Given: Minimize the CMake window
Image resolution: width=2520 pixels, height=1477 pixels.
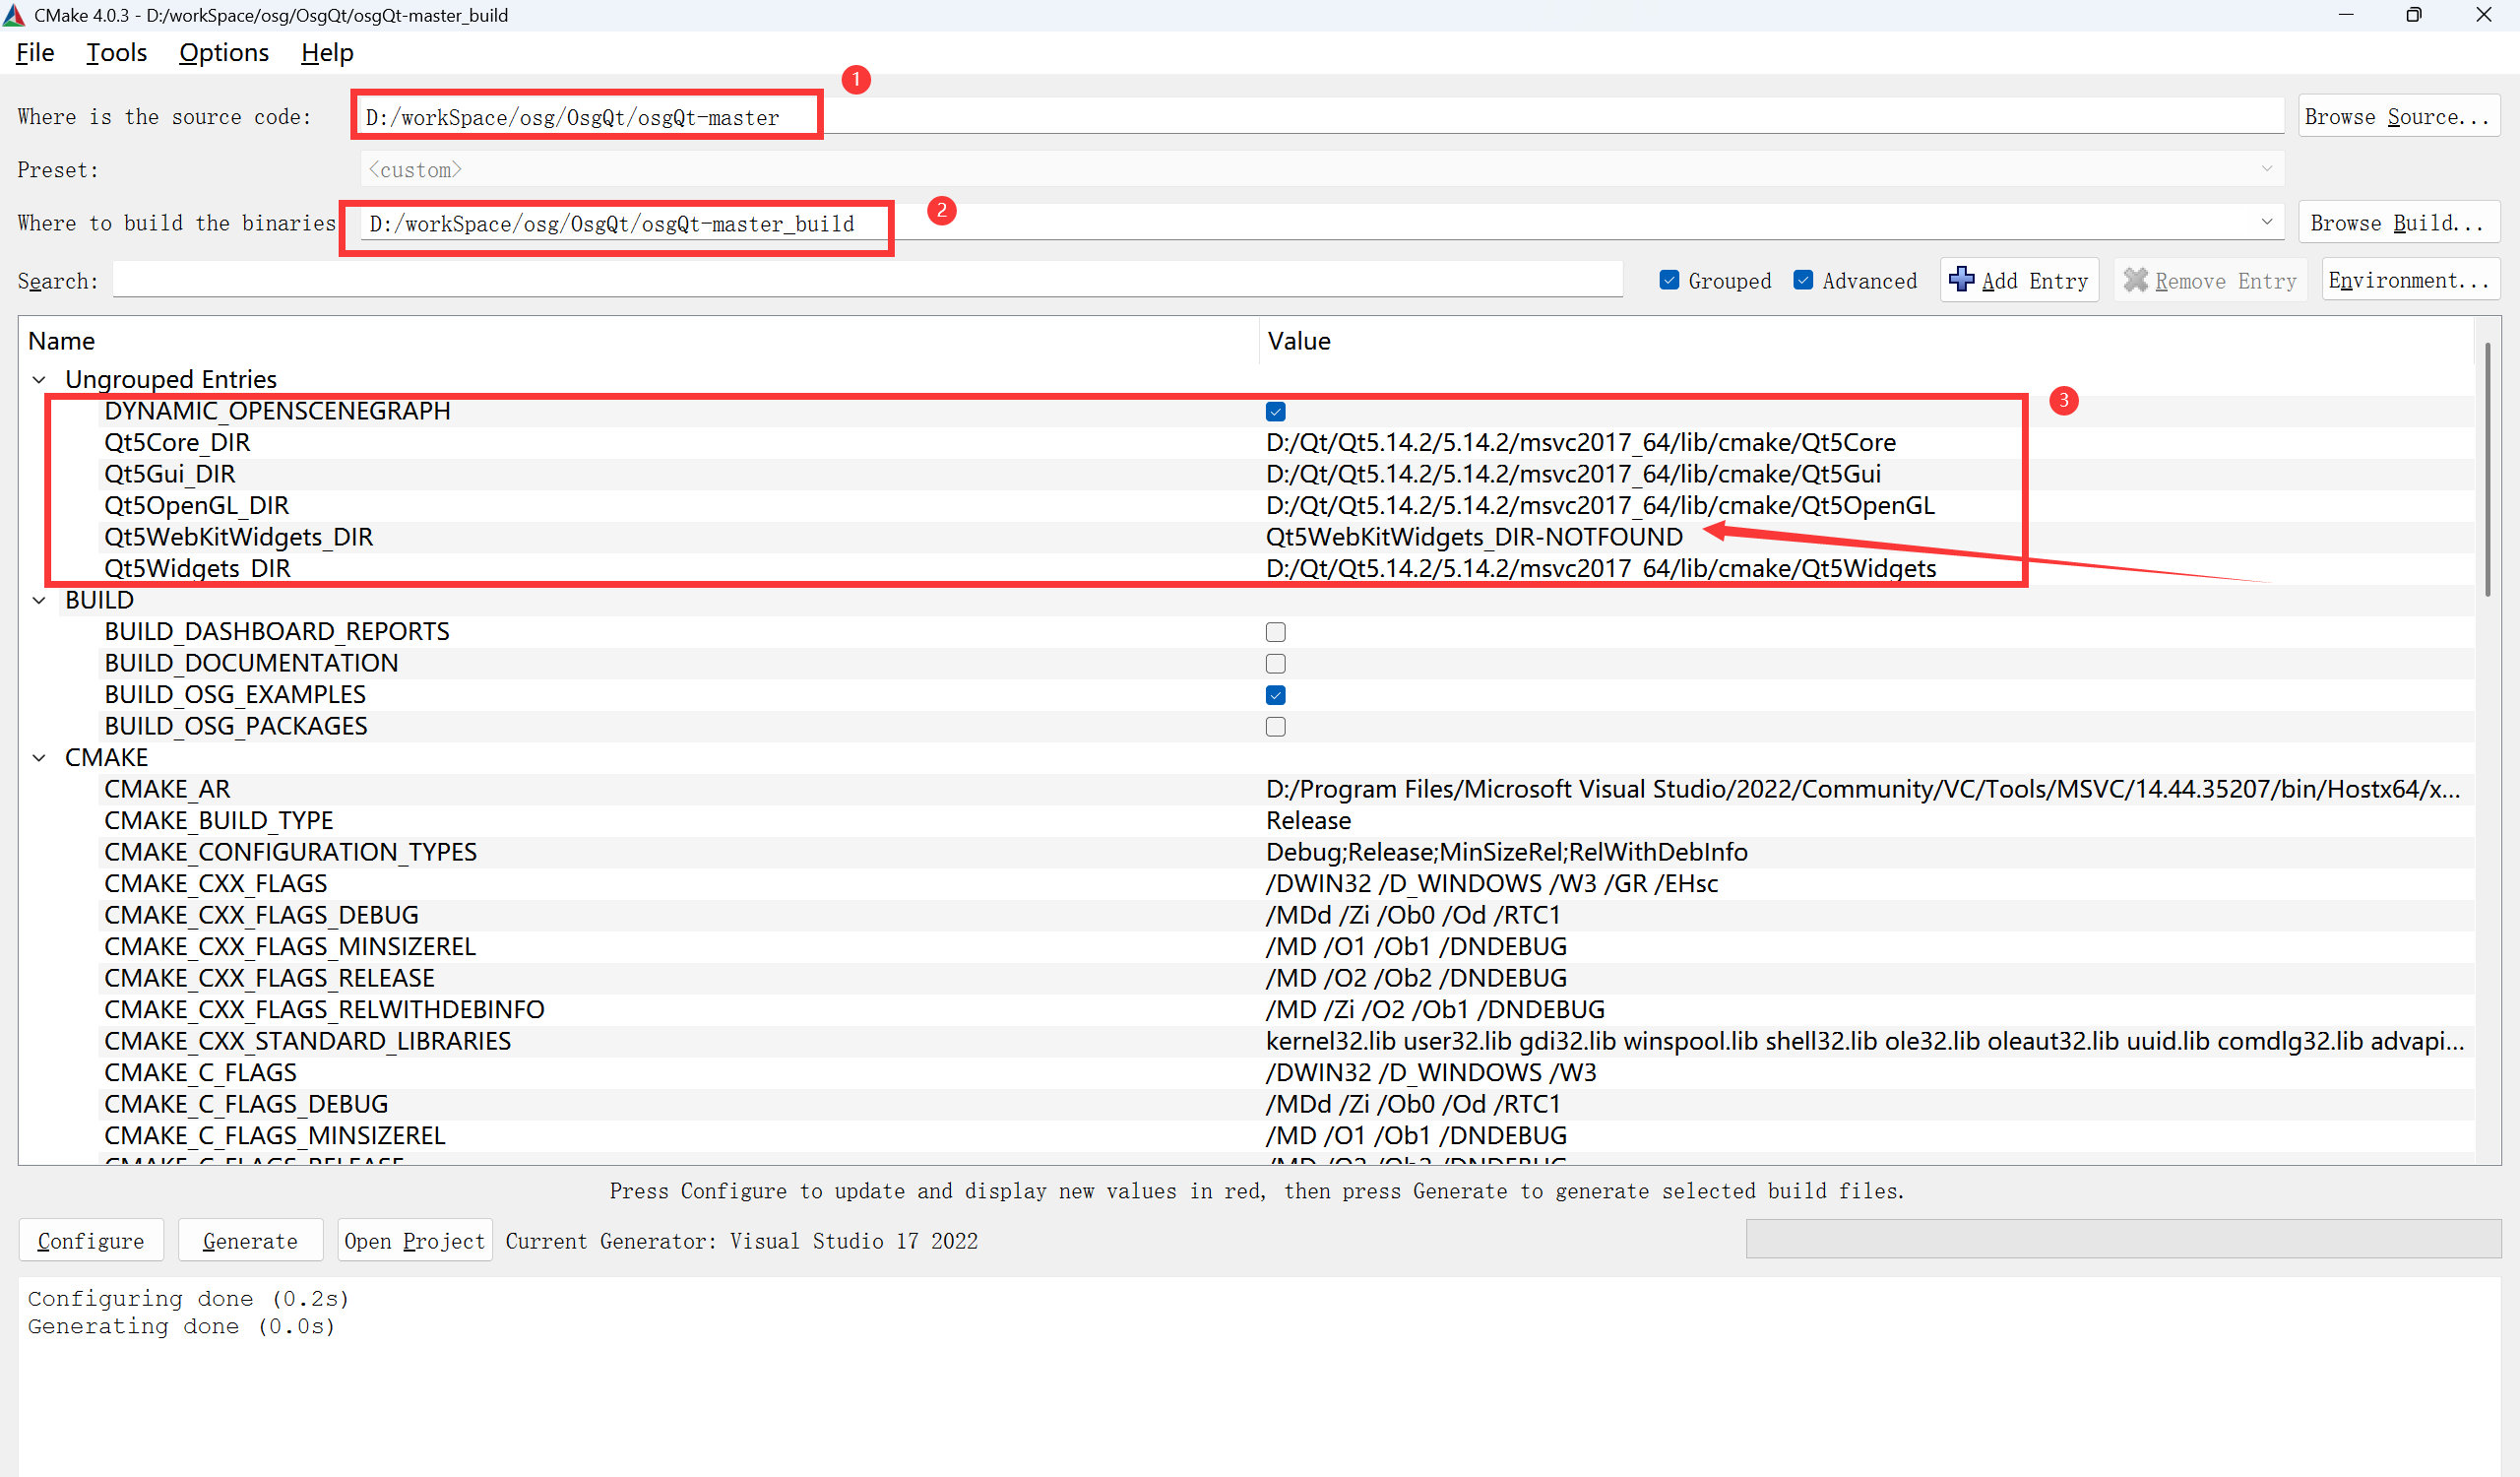Looking at the screenshot, I should pyautogui.click(x=2346, y=15).
